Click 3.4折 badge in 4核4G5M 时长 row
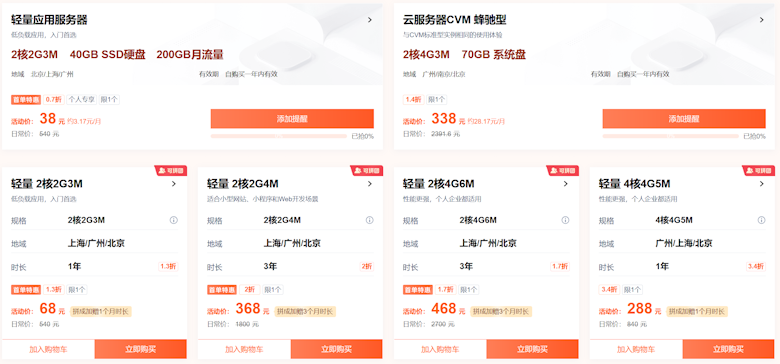The image size is (780, 364). coord(755,267)
